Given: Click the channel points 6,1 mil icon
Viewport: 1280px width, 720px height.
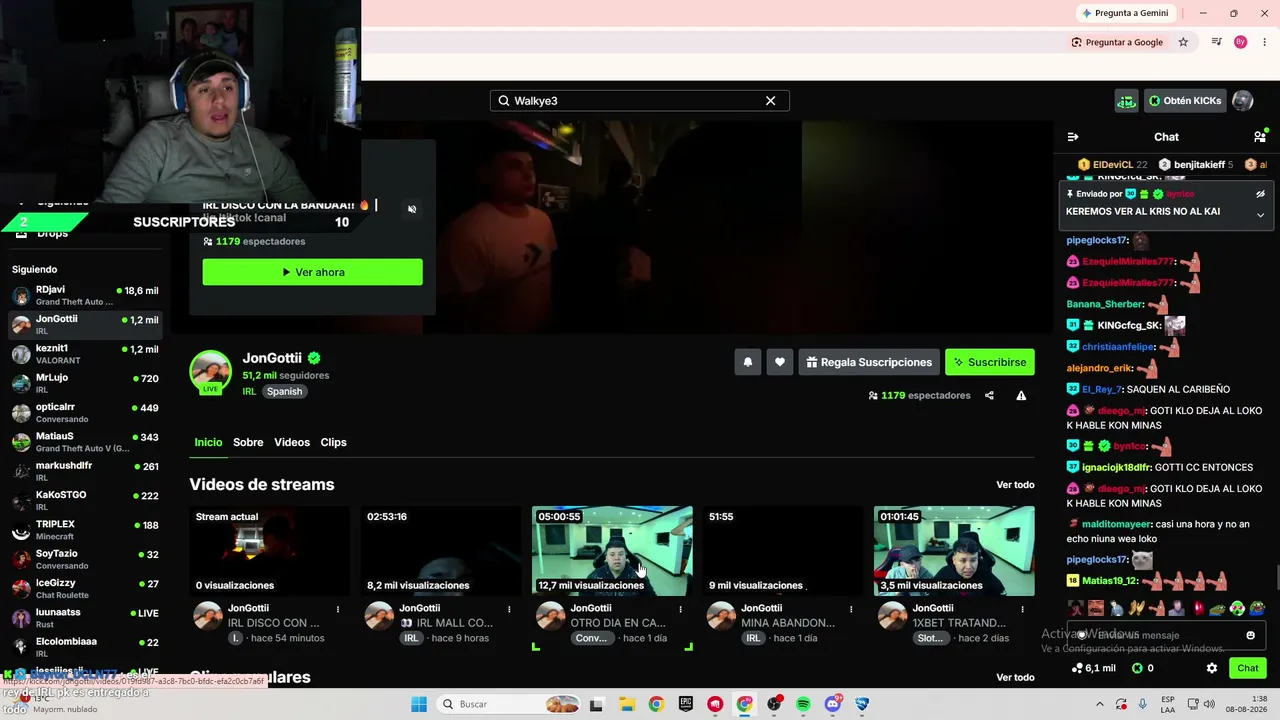Looking at the screenshot, I should 1092,668.
